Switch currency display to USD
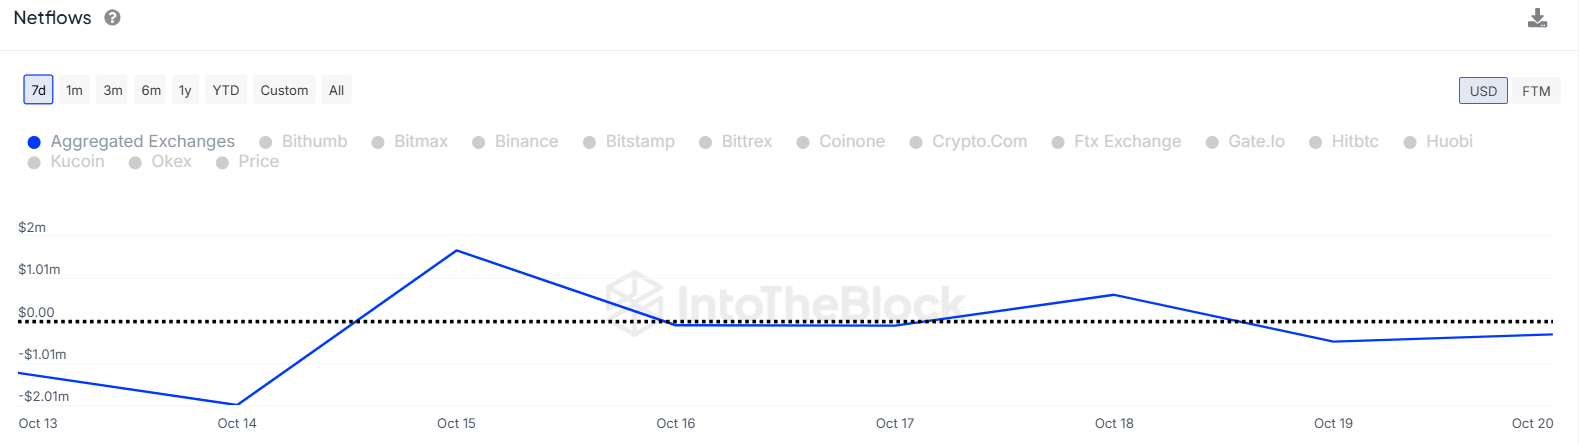 [x=1483, y=91]
